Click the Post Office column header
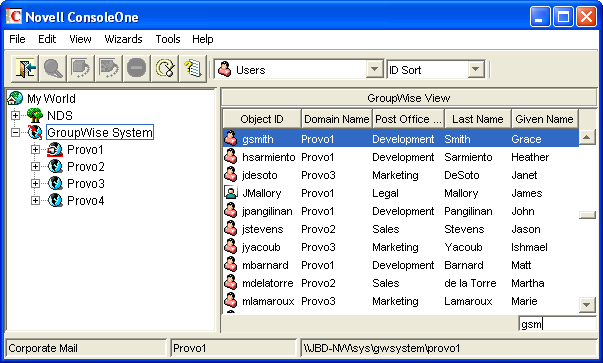The height and width of the screenshot is (363, 603). [x=408, y=119]
